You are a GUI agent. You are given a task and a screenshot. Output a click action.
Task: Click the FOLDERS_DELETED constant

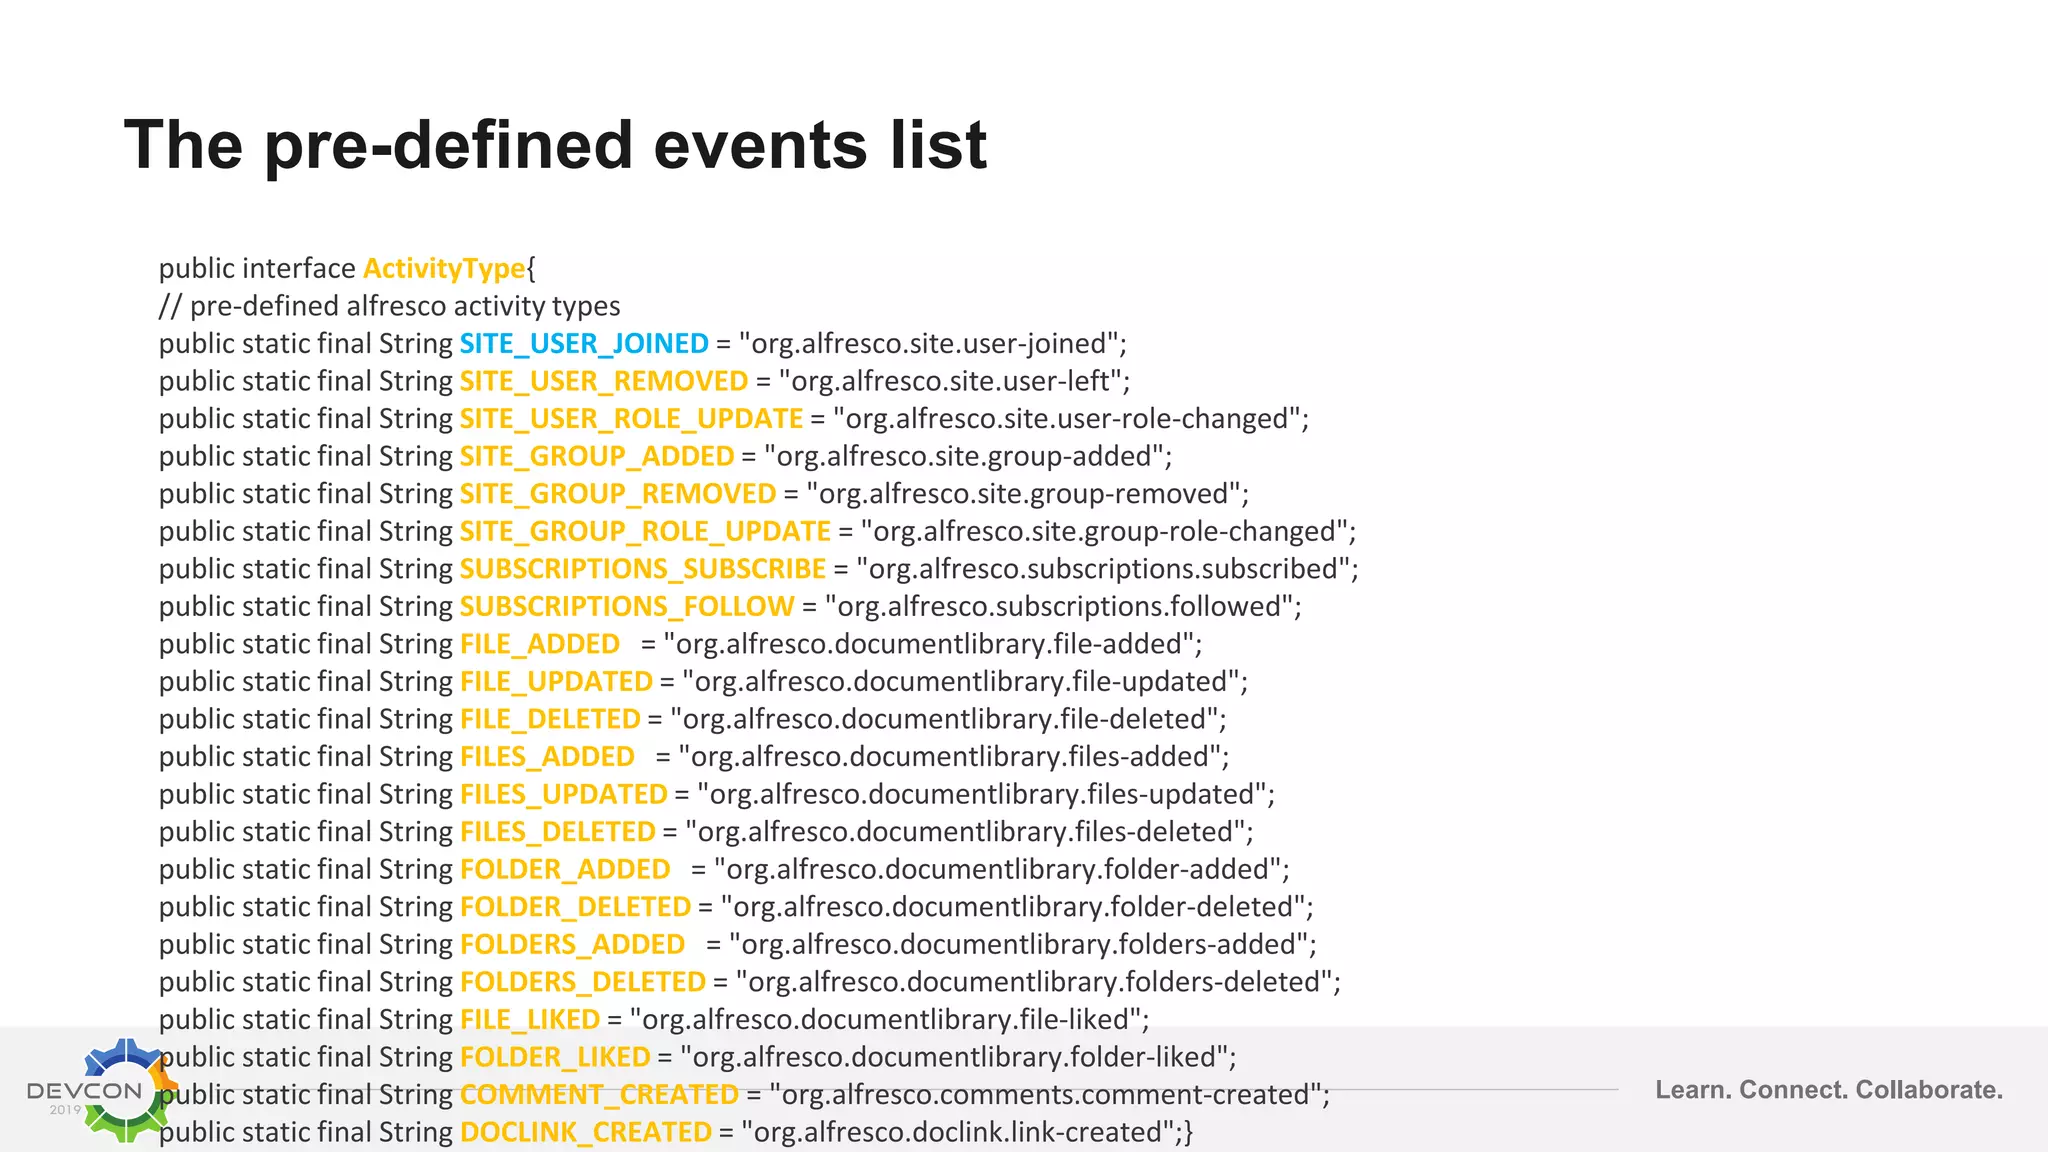[x=583, y=982]
